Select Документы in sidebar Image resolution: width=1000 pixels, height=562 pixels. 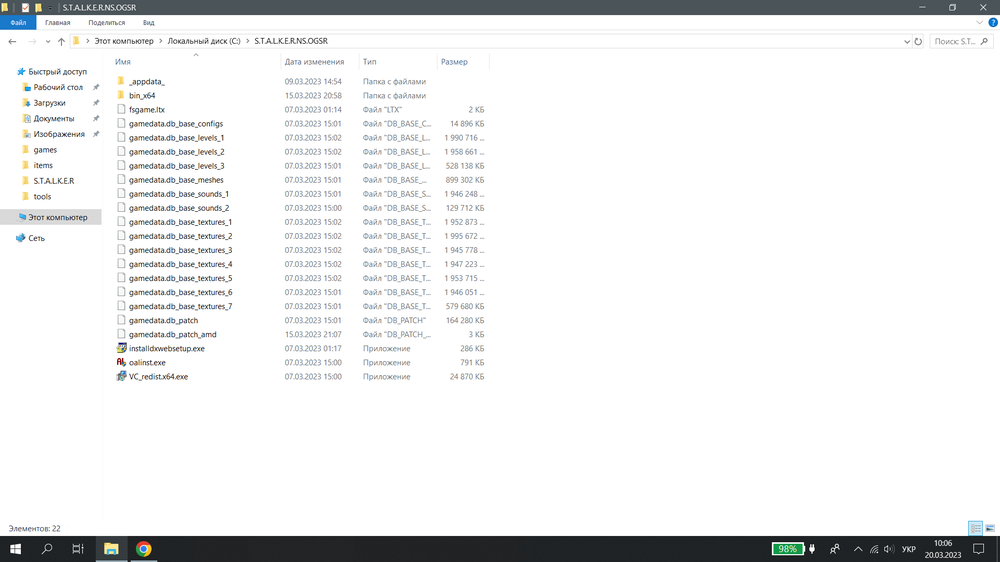[54, 119]
